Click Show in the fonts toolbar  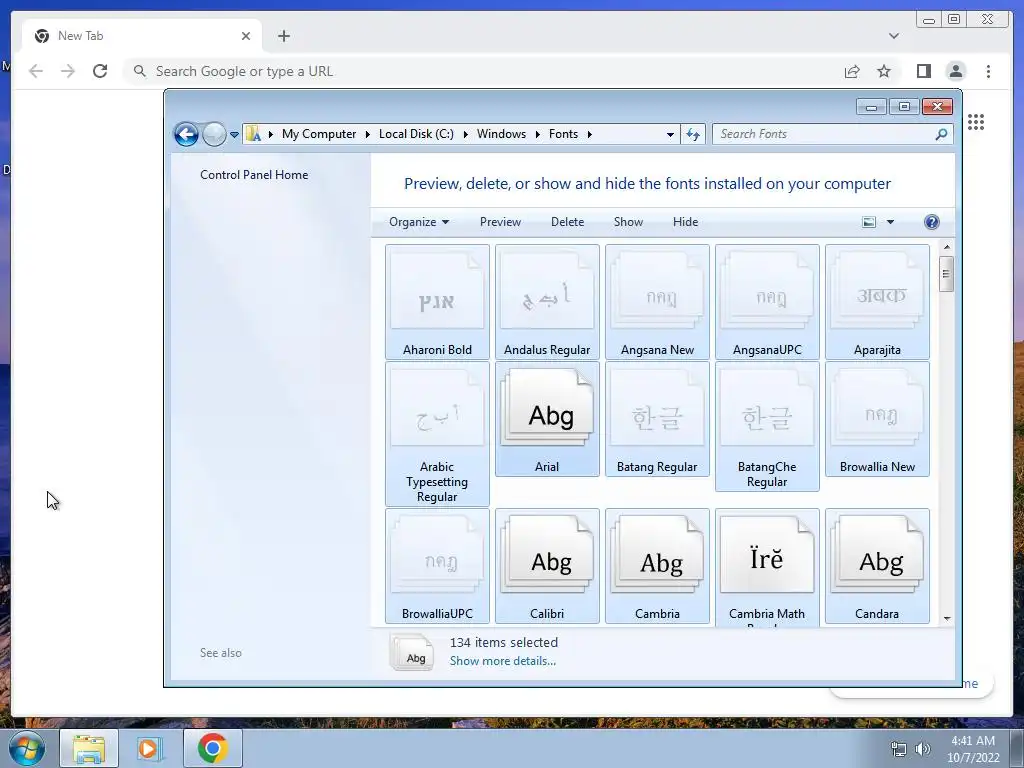628,222
